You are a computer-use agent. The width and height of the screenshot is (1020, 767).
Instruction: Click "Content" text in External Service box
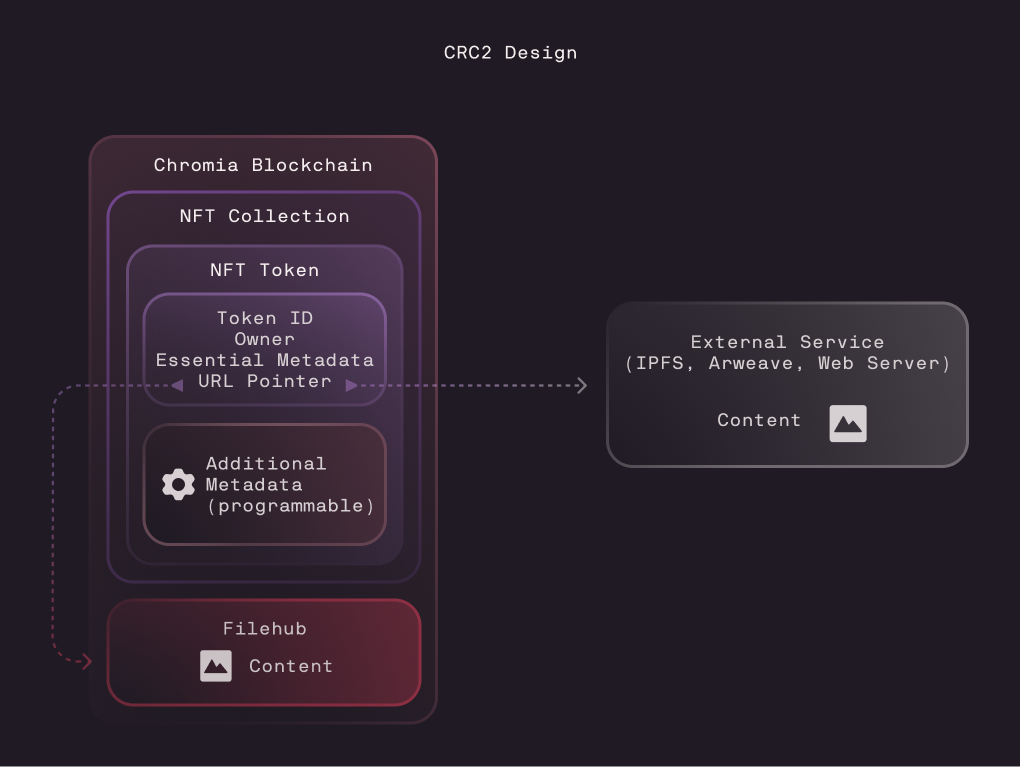coord(758,420)
